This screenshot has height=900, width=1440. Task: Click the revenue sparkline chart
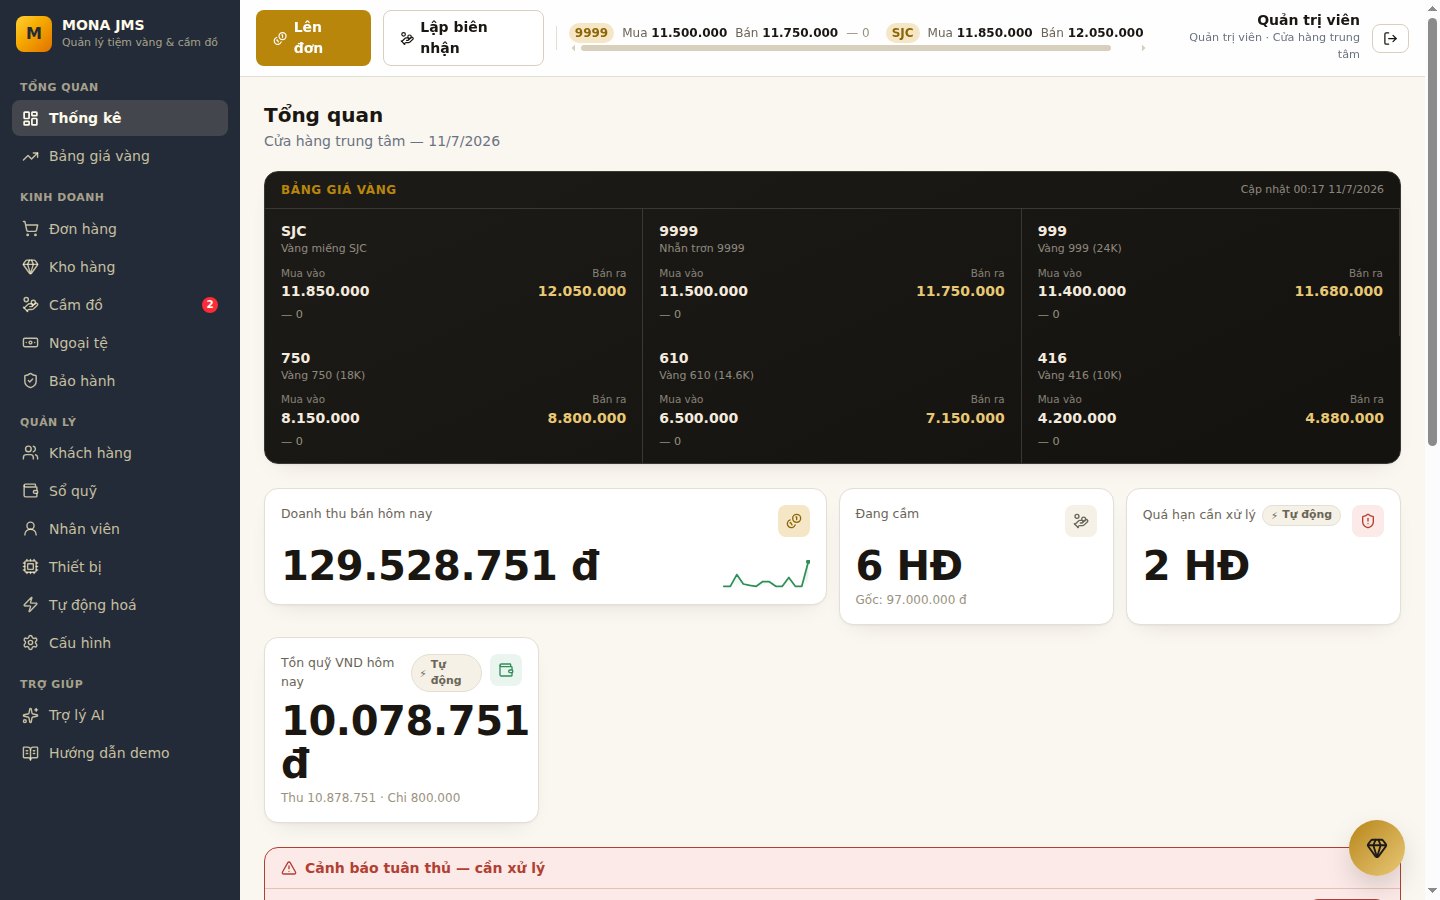(x=766, y=574)
